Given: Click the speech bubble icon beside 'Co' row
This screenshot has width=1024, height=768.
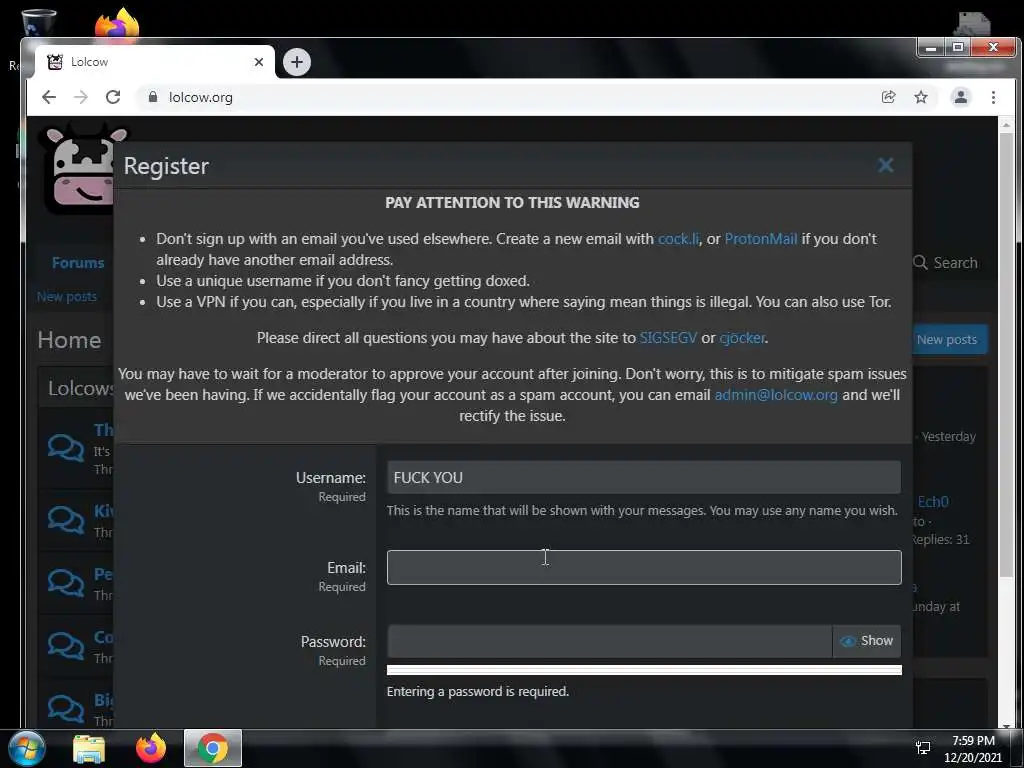Looking at the screenshot, I should pos(66,646).
